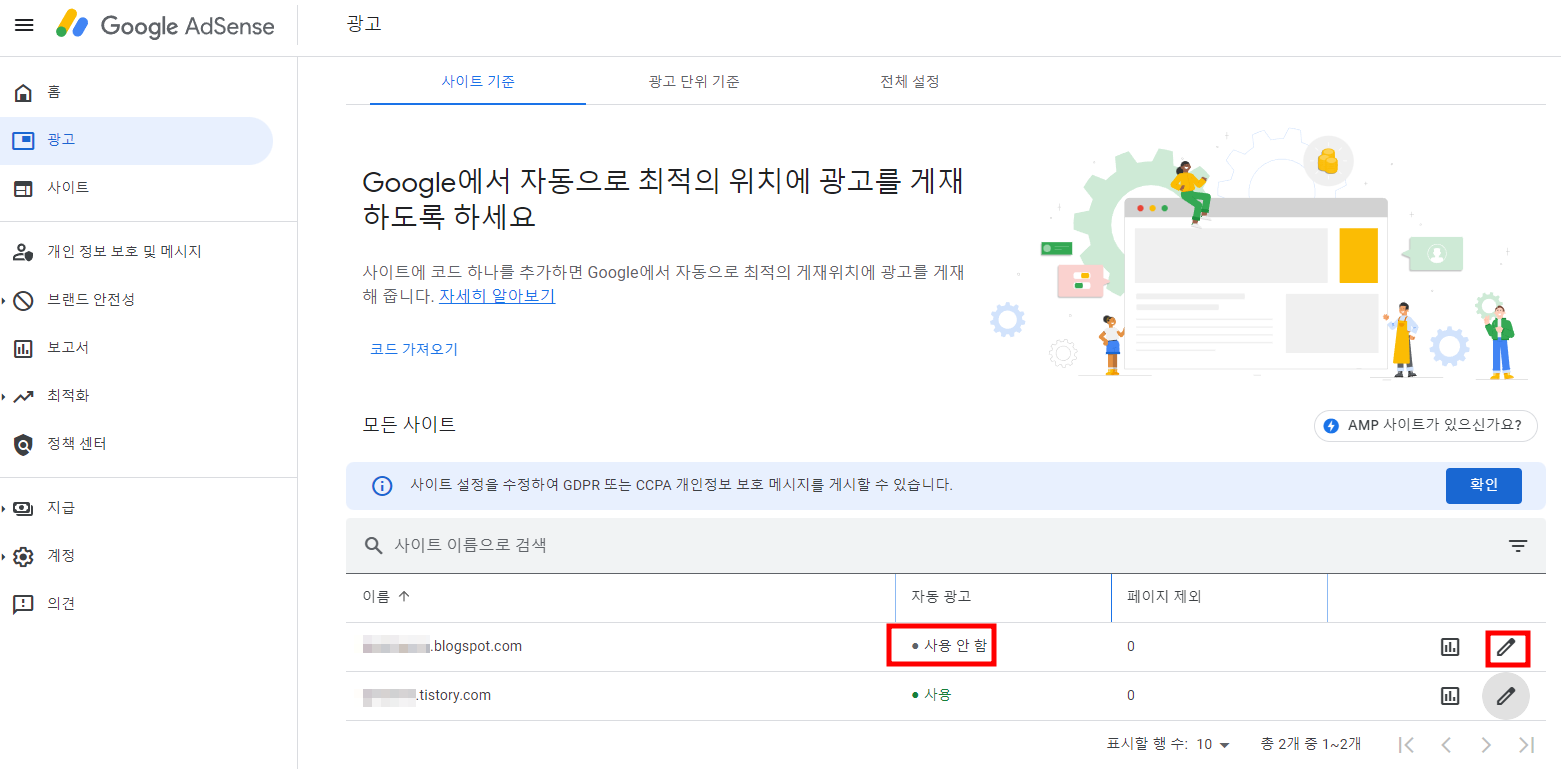Open the report icon for blogspot.com
1561x769 pixels.
(1450, 647)
